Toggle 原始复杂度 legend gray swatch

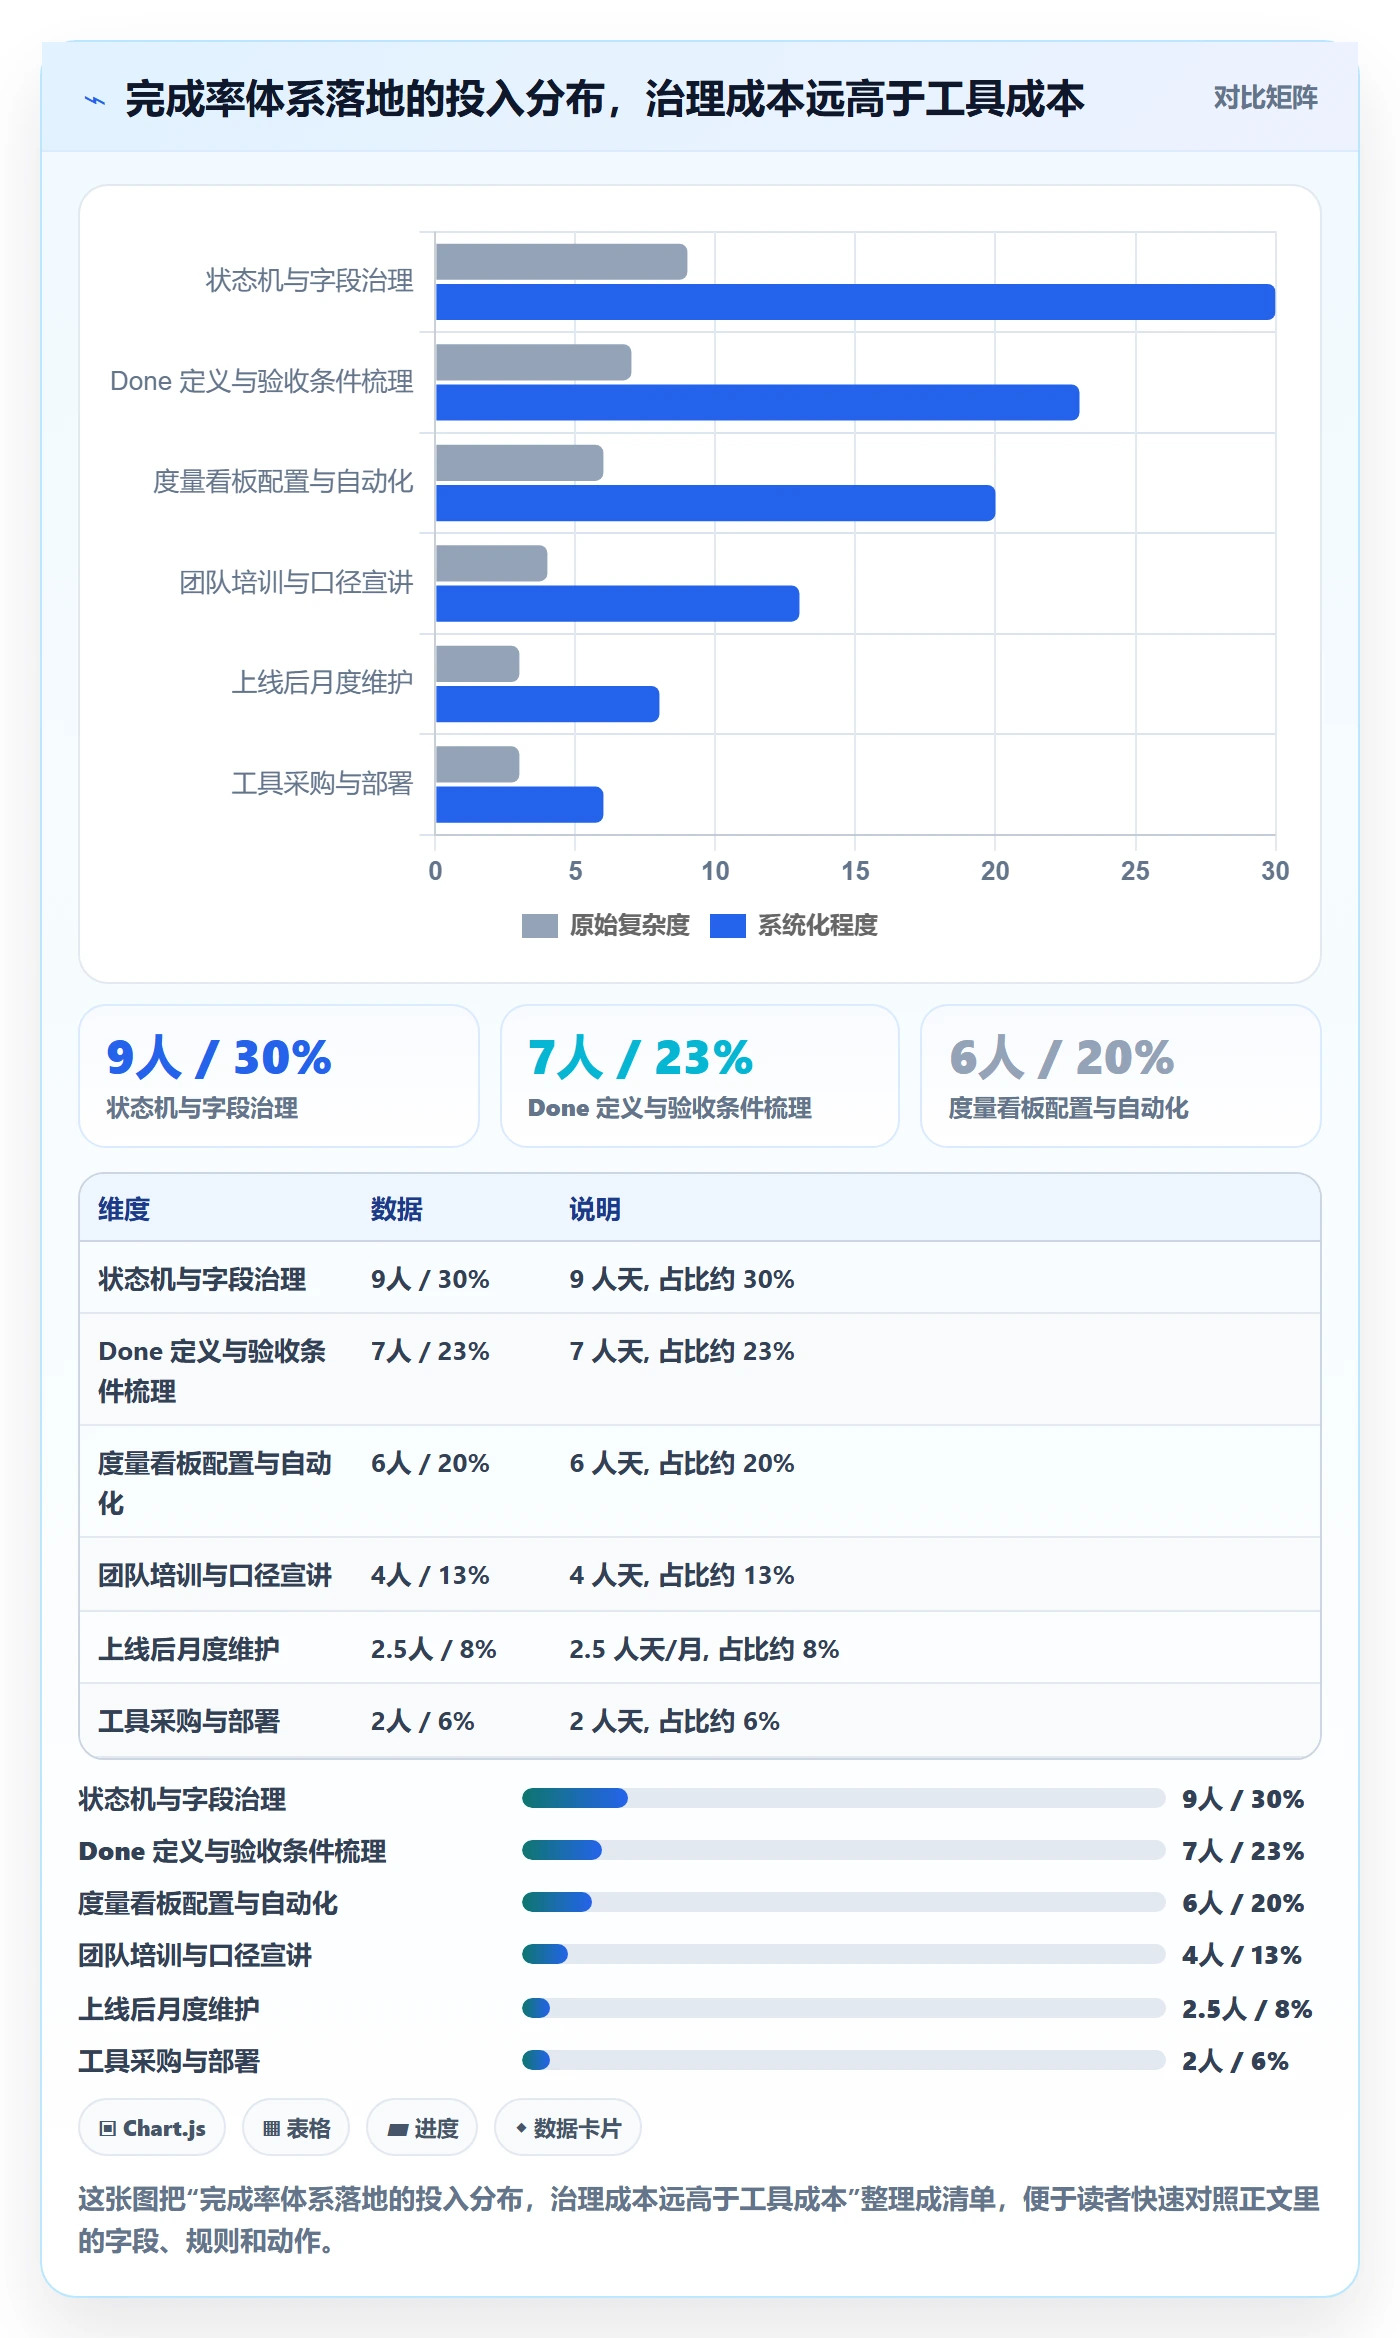click(539, 926)
